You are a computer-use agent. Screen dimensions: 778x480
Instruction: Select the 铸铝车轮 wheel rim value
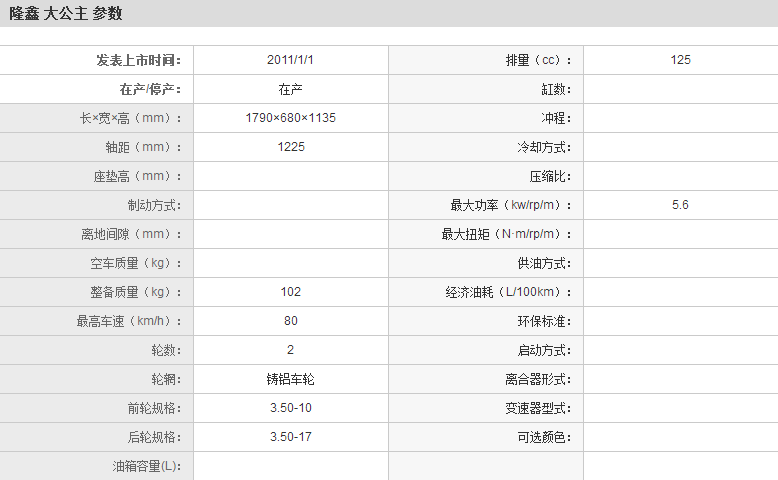coord(290,379)
